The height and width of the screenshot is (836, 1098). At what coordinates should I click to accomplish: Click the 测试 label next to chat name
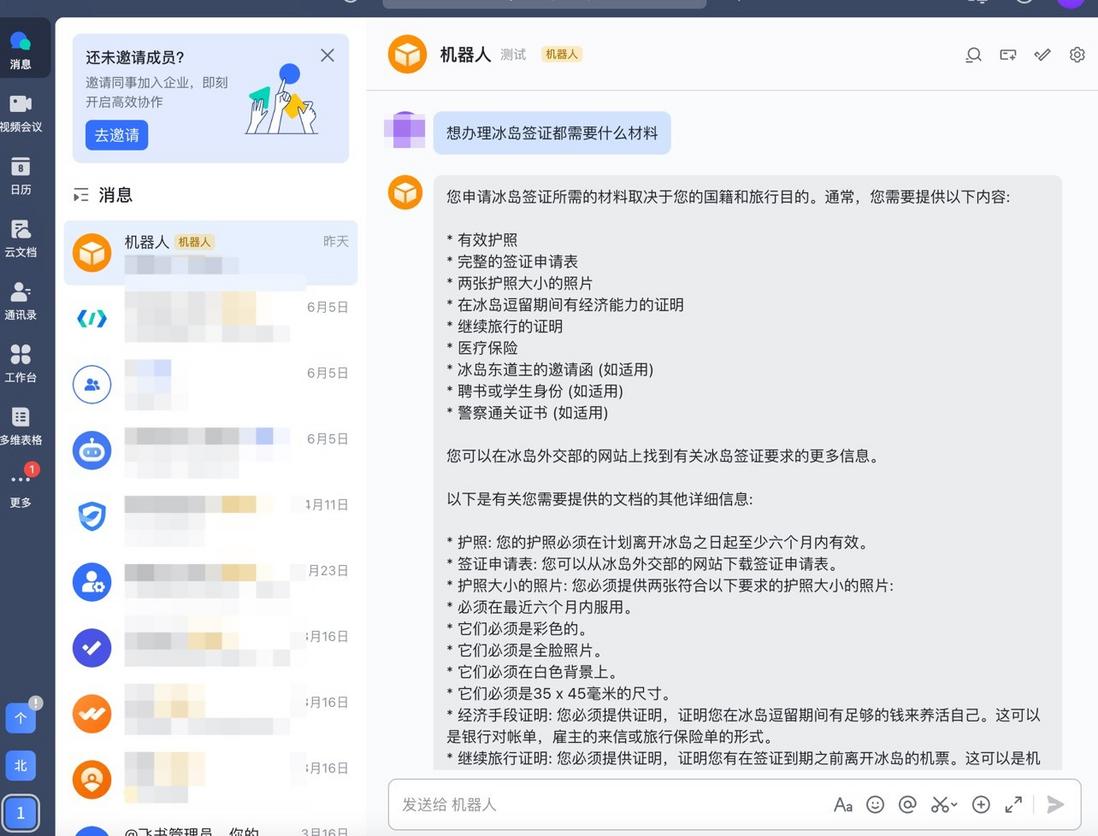pos(513,55)
